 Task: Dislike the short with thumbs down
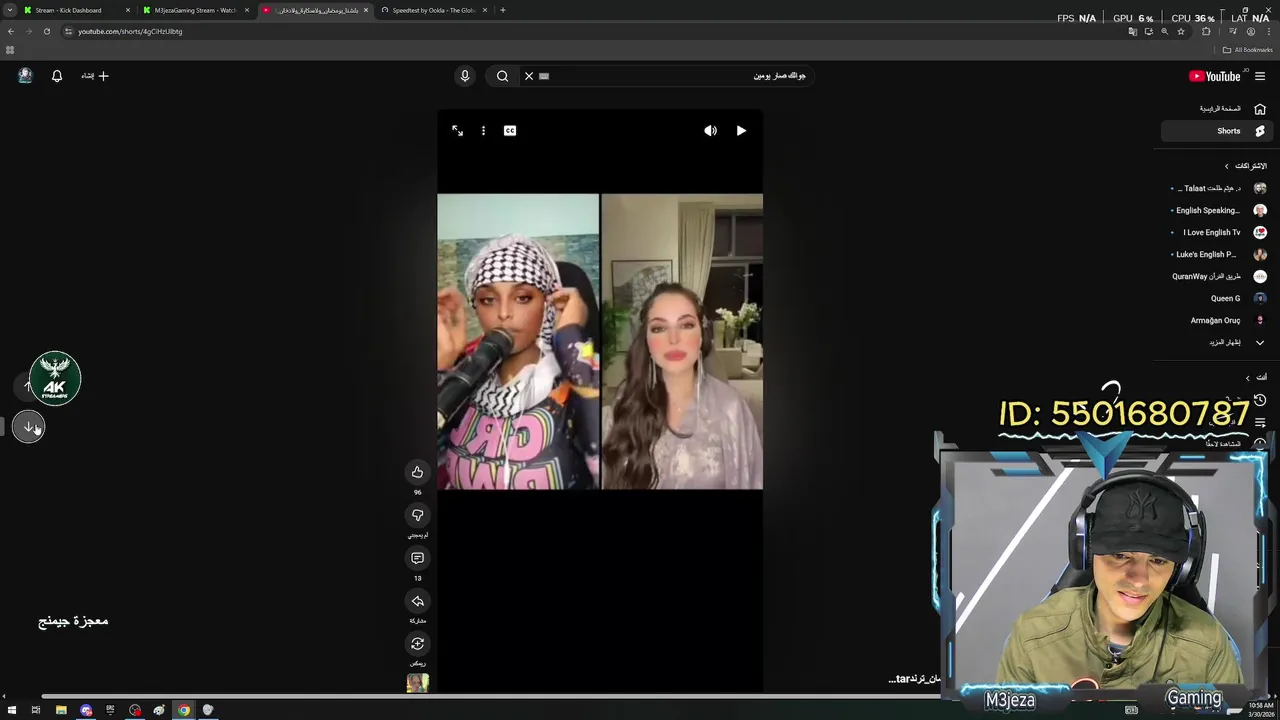point(417,515)
